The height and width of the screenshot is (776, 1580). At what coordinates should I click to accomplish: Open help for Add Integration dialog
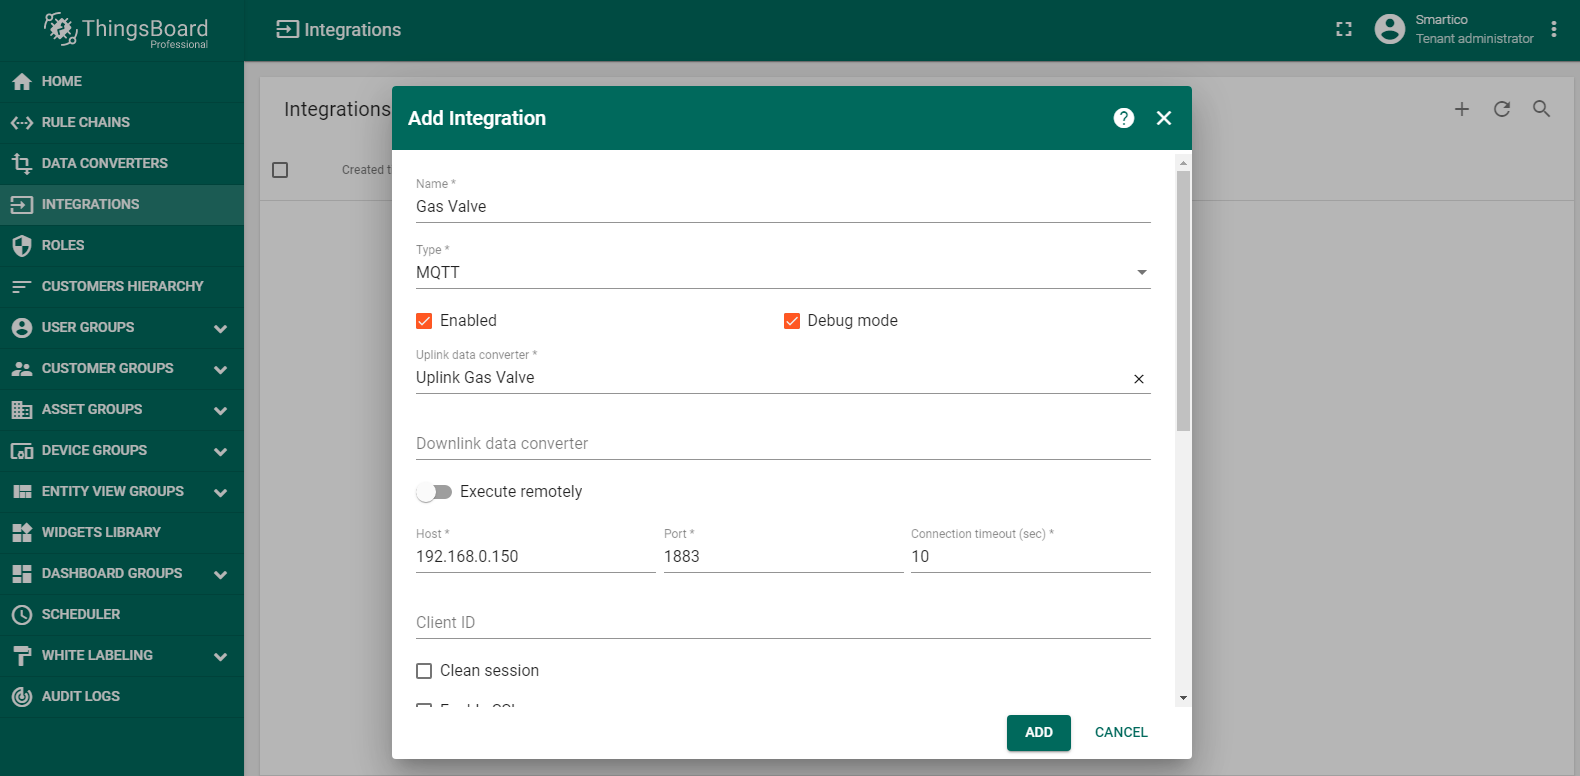(1124, 118)
